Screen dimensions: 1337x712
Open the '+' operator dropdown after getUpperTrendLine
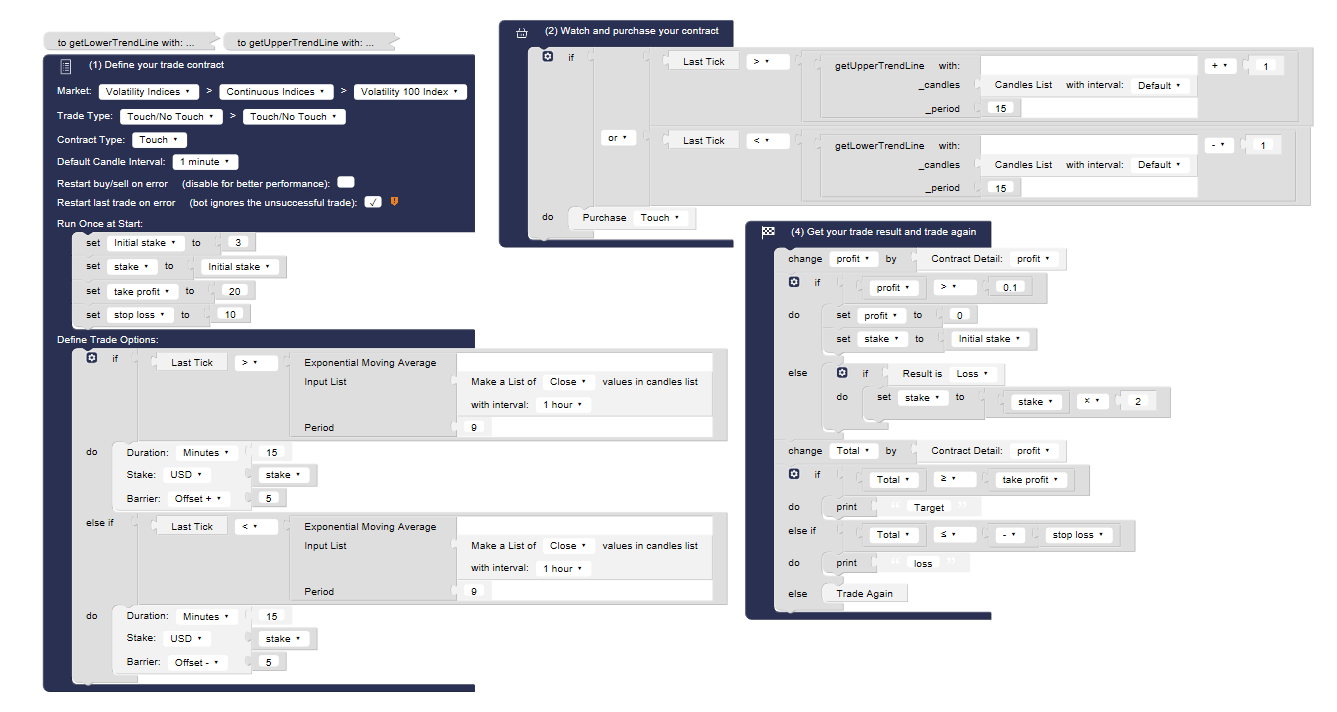pyautogui.click(x=1220, y=66)
